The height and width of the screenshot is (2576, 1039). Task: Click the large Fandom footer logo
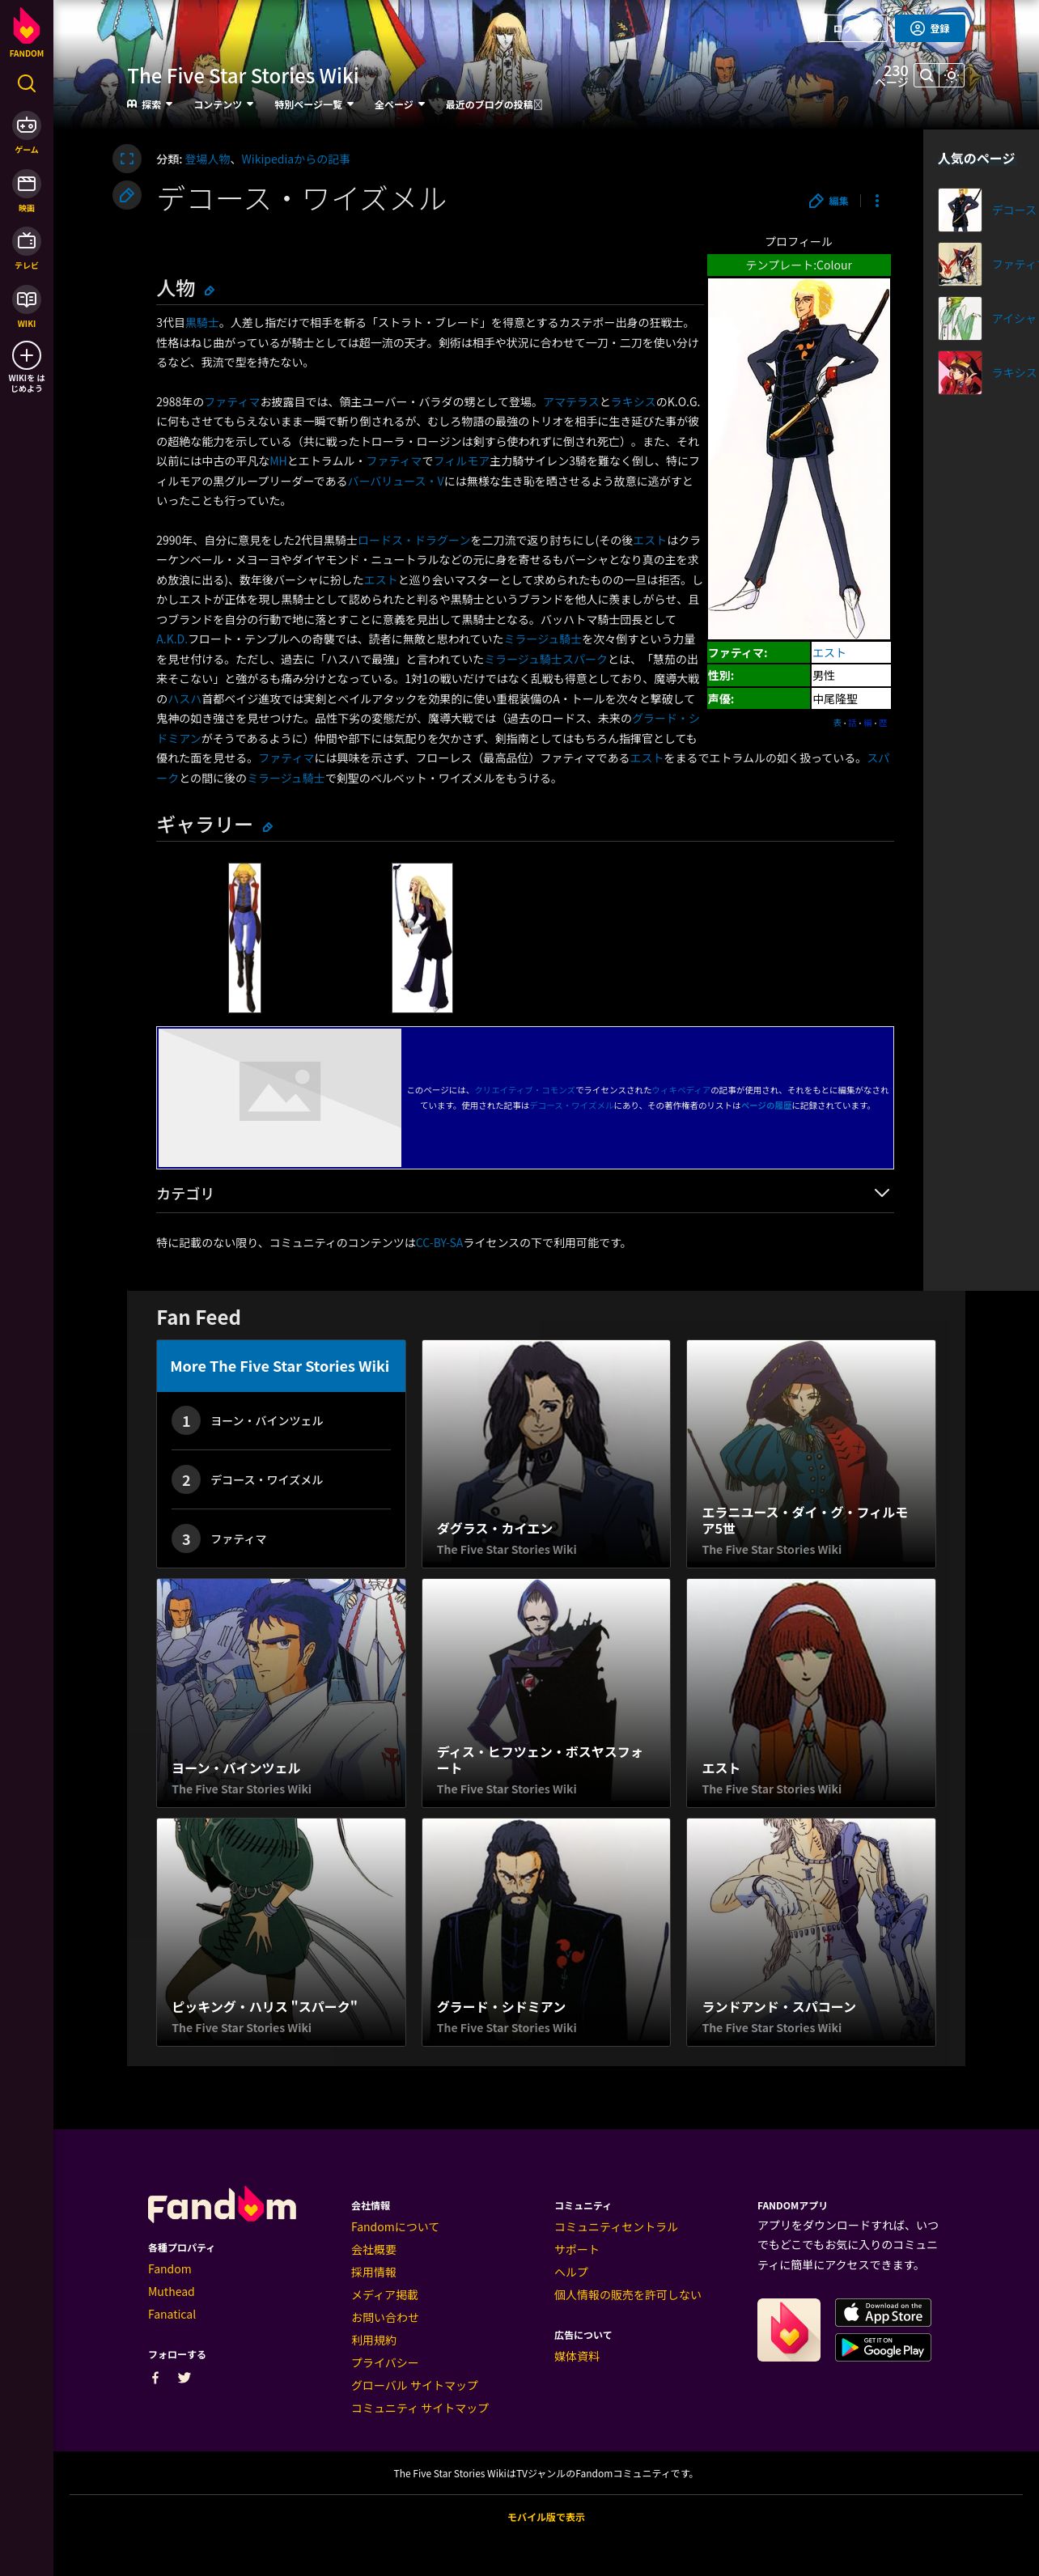(222, 2204)
